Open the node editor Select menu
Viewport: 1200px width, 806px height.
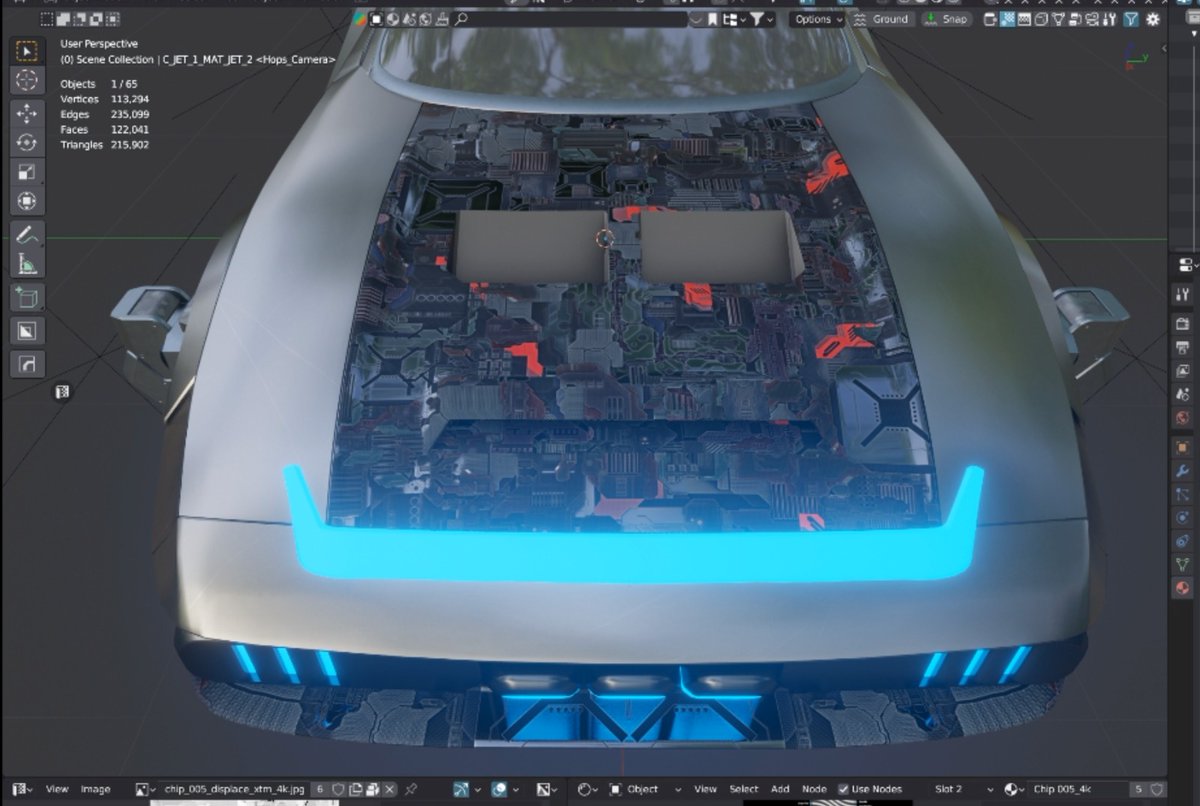743,789
